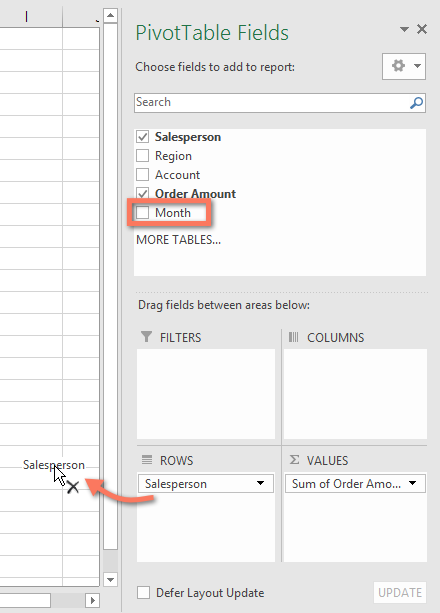Click the vertical scrollbar down arrow
The image size is (440, 613).
(x=110, y=579)
